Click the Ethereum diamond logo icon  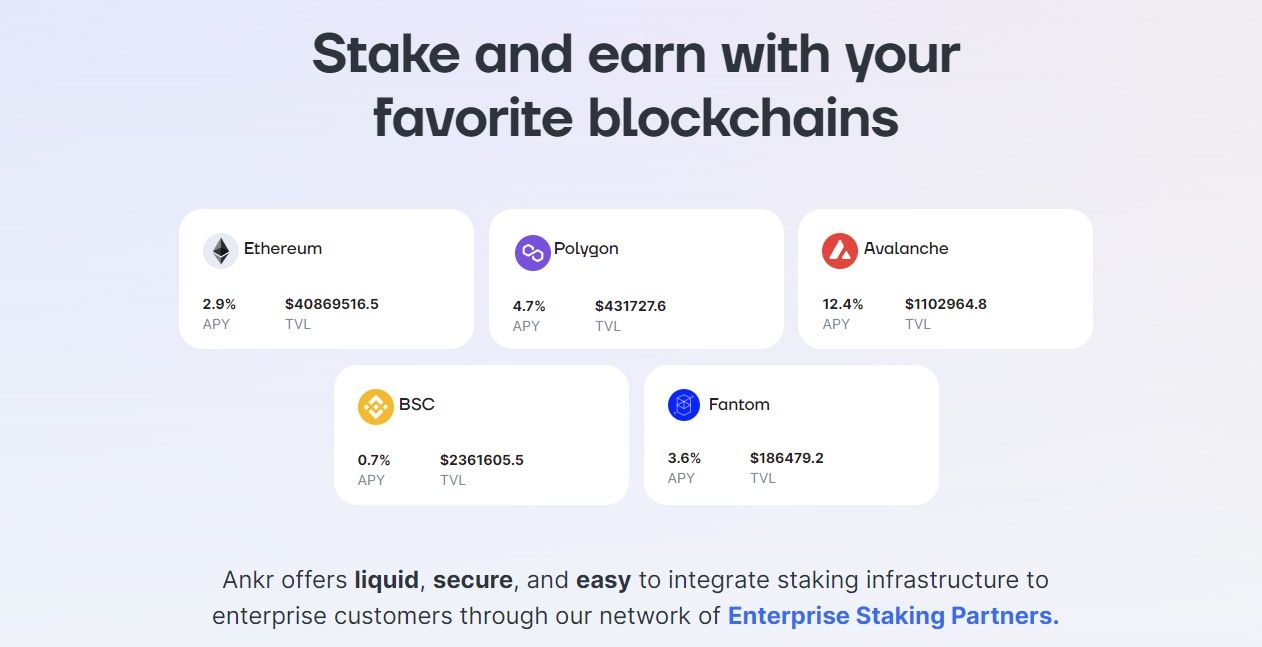tap(221, 251)
